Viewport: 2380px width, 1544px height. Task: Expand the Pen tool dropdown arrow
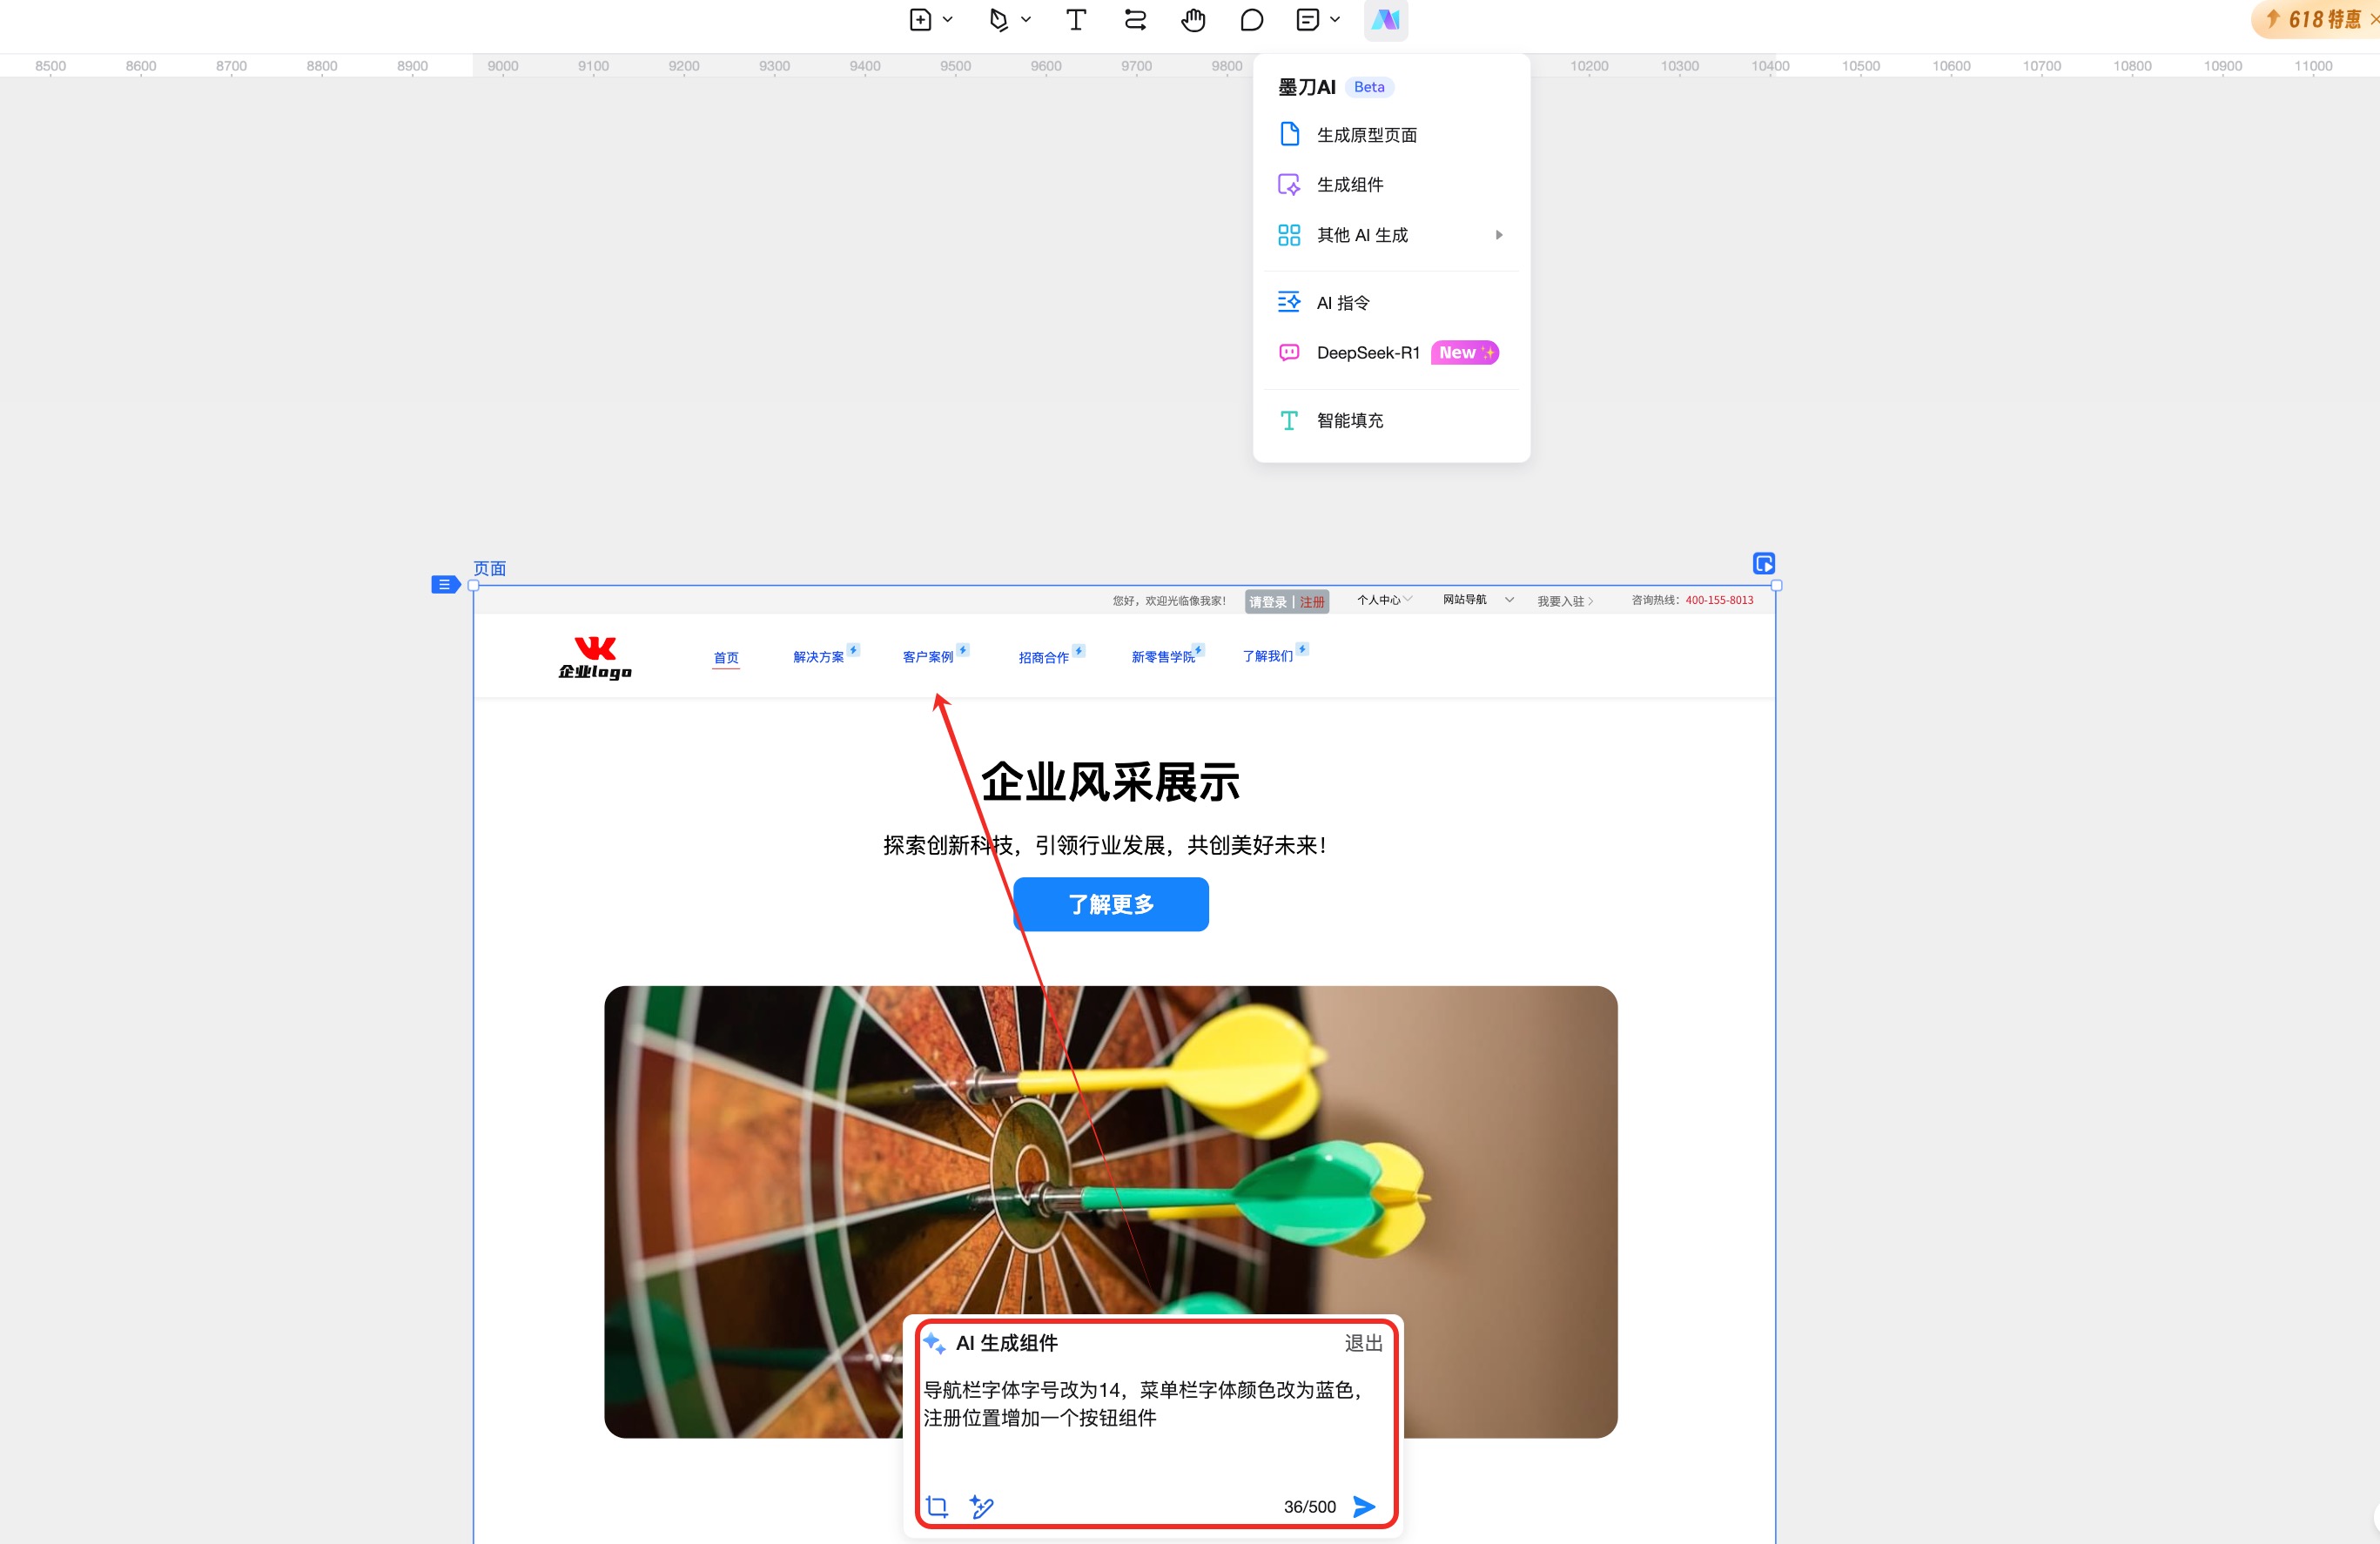tap(1026, 20)
